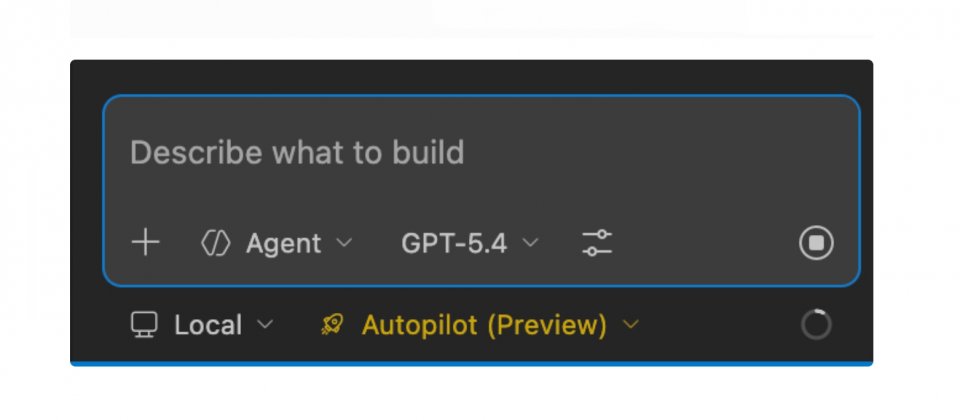Expand the Autopilot (Preview) chevron
This screenshot has height=420, width=960.
tap(630, 325)
